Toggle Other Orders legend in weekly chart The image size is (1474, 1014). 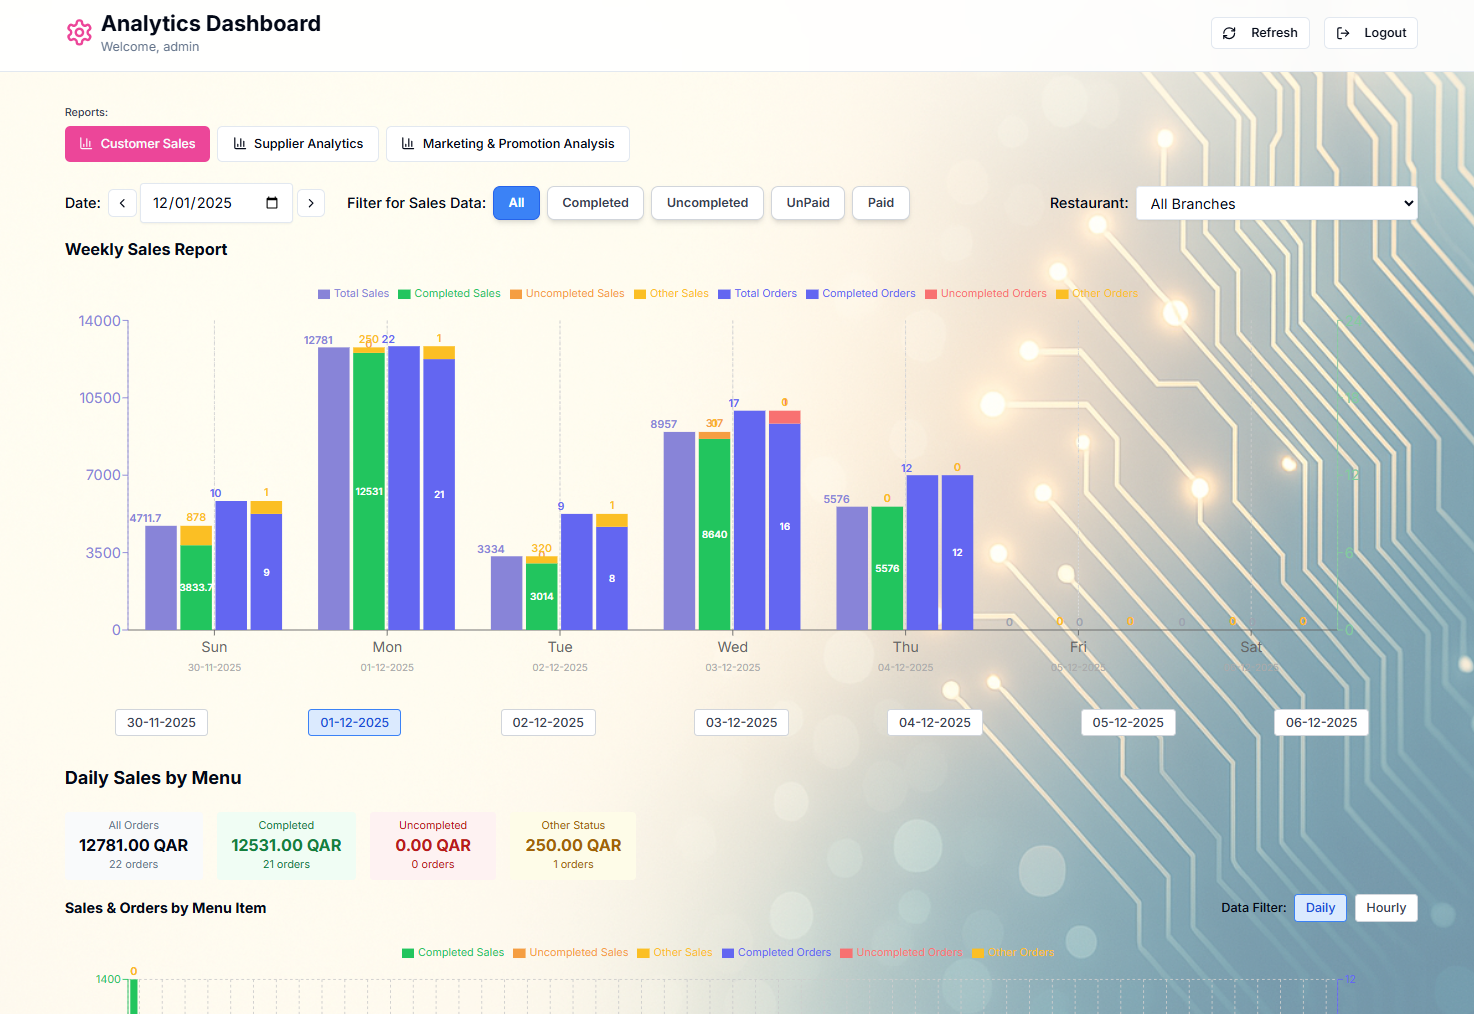(x=1097, y=294)
